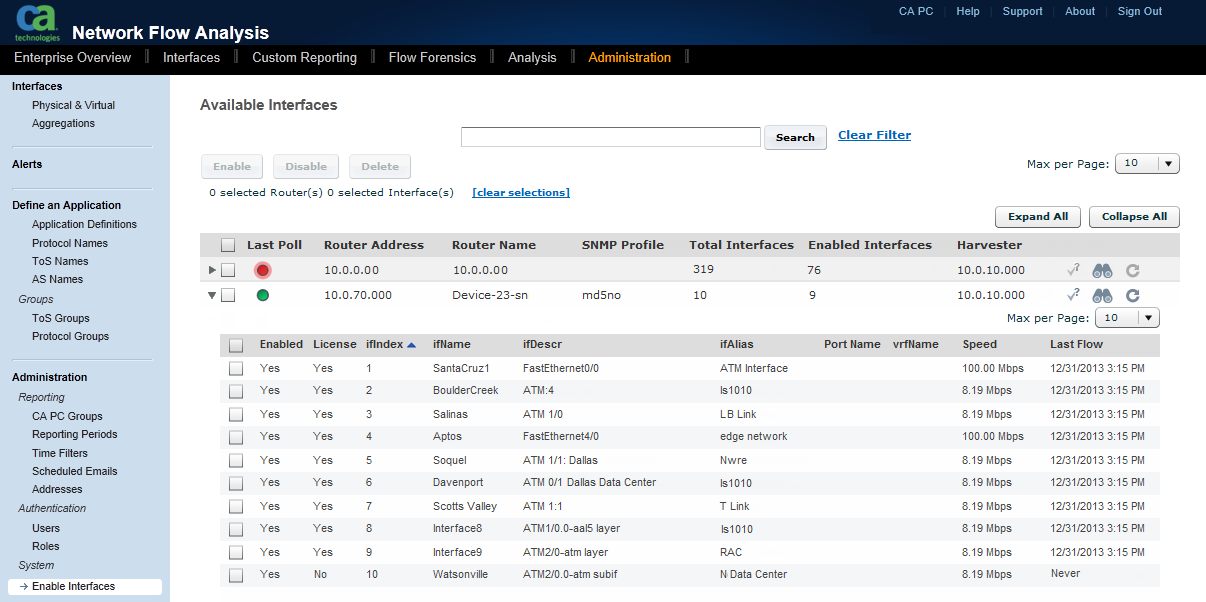This screenshot has height=602, width=1206.
Task: Open the CA PC link
Action: tap(917, 11)
